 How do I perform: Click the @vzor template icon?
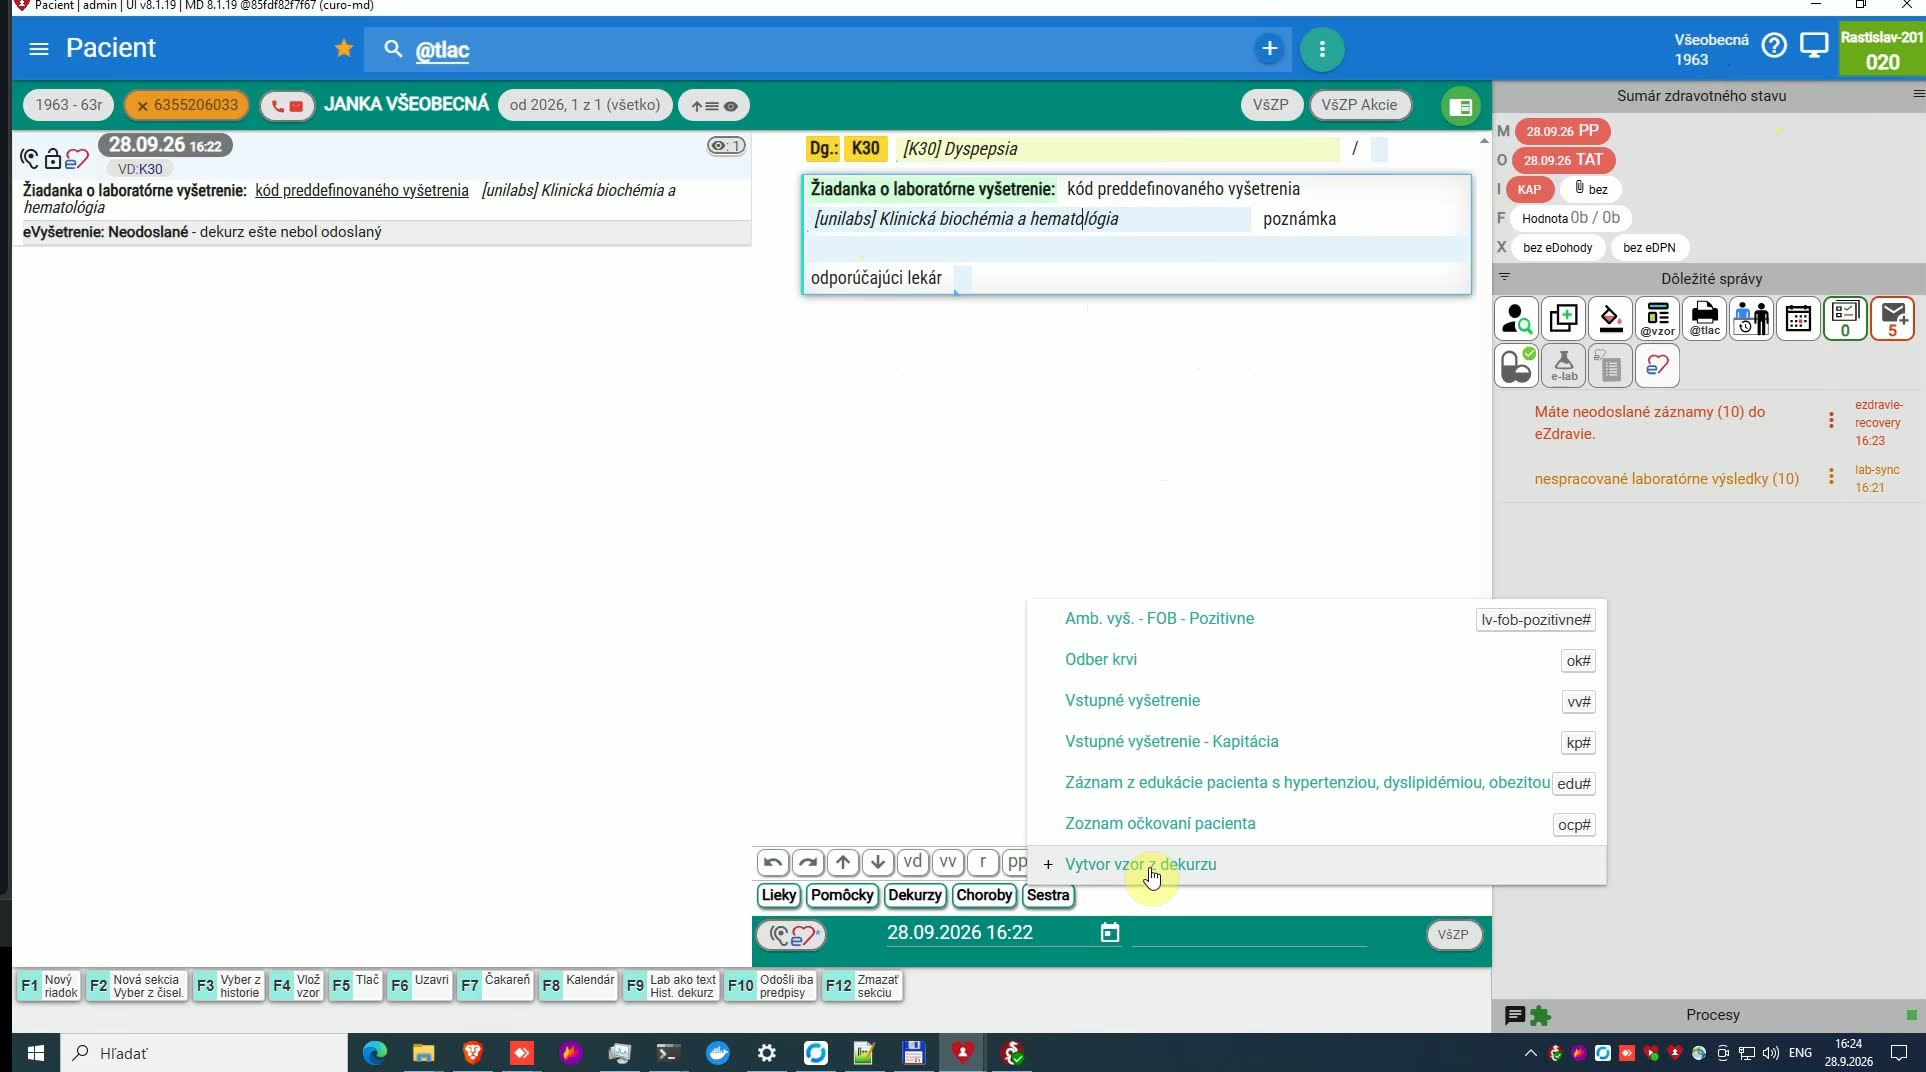click(1657, 319)
